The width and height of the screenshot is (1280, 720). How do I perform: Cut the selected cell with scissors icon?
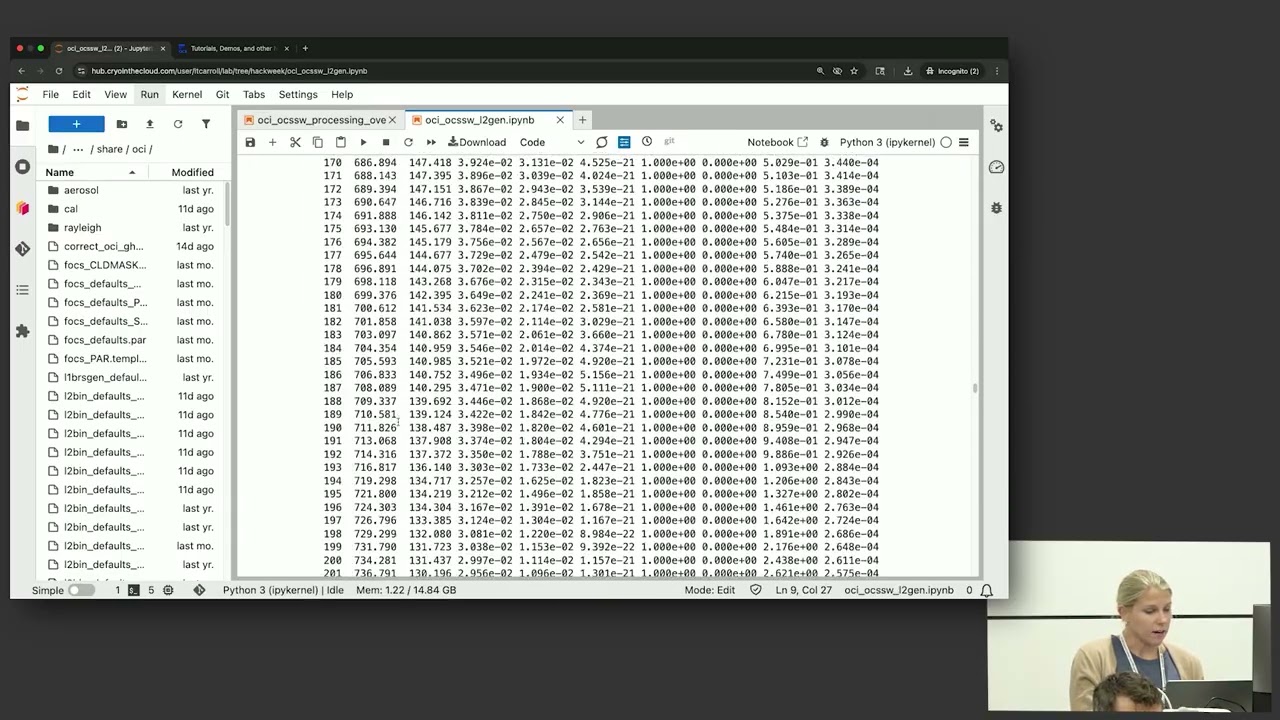pyautogui.click(x=295, y=142)
